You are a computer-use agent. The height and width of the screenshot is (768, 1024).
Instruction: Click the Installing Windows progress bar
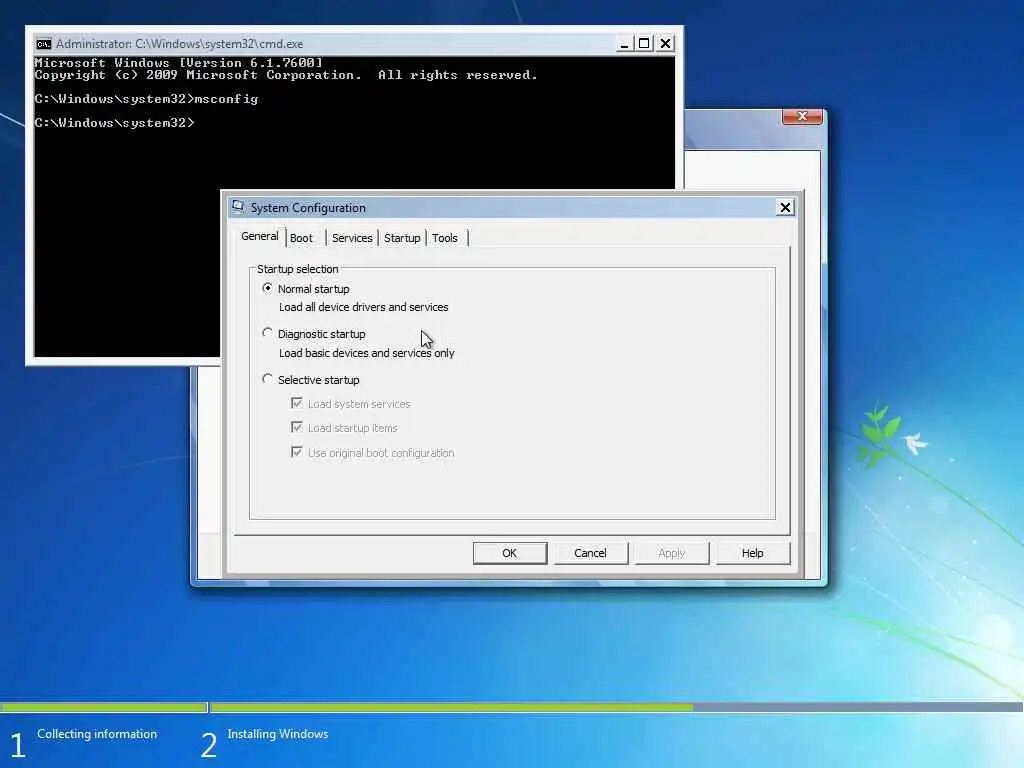(x=616, y=707)
